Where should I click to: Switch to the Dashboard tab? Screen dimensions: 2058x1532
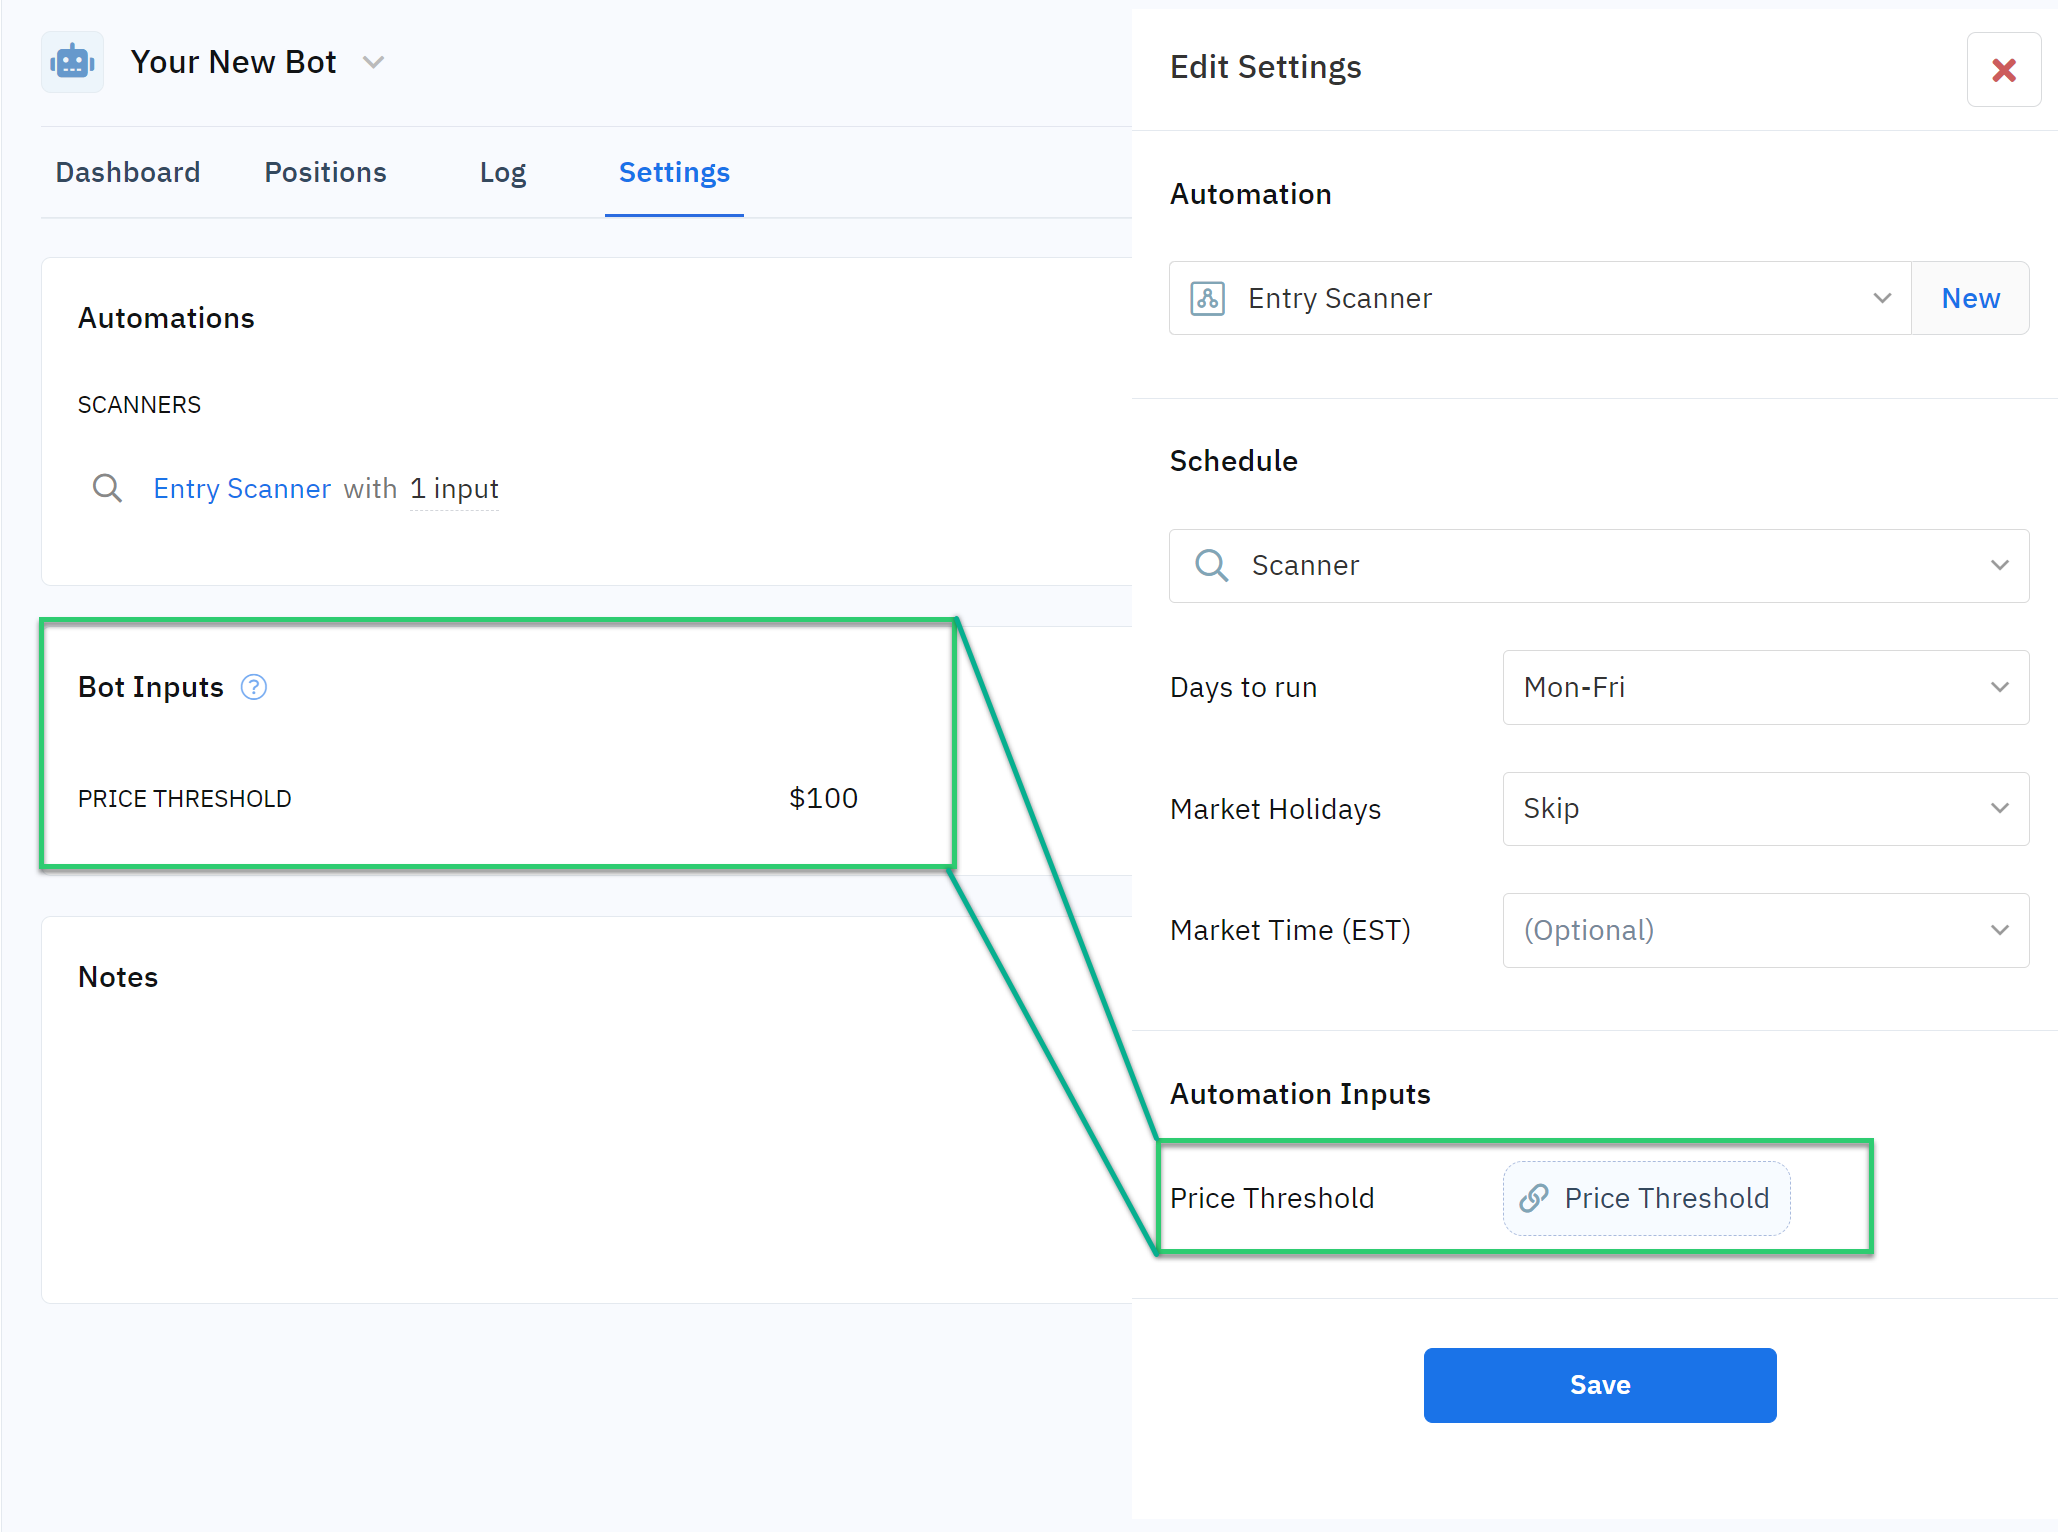128,172
